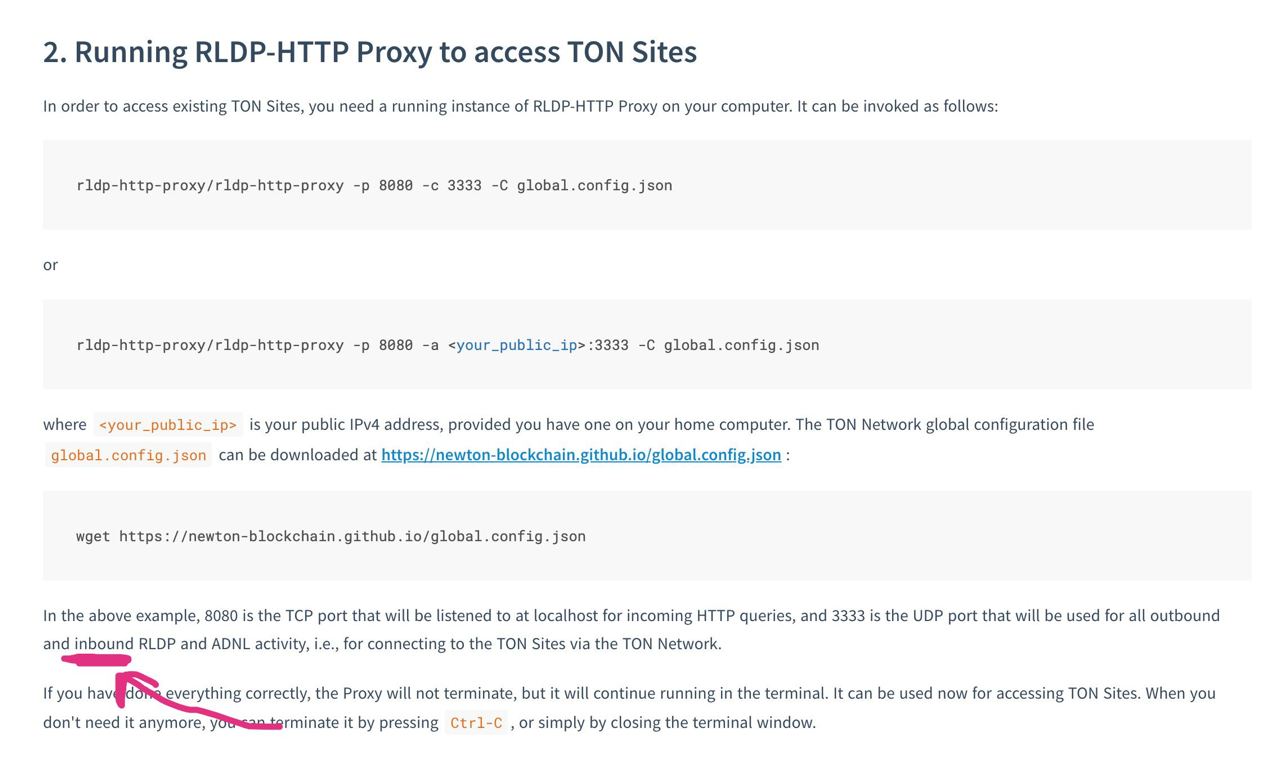Screen dimensions: 1280x763
Task: Click 'global.config.json' in the second command
Action: point(741,345)
